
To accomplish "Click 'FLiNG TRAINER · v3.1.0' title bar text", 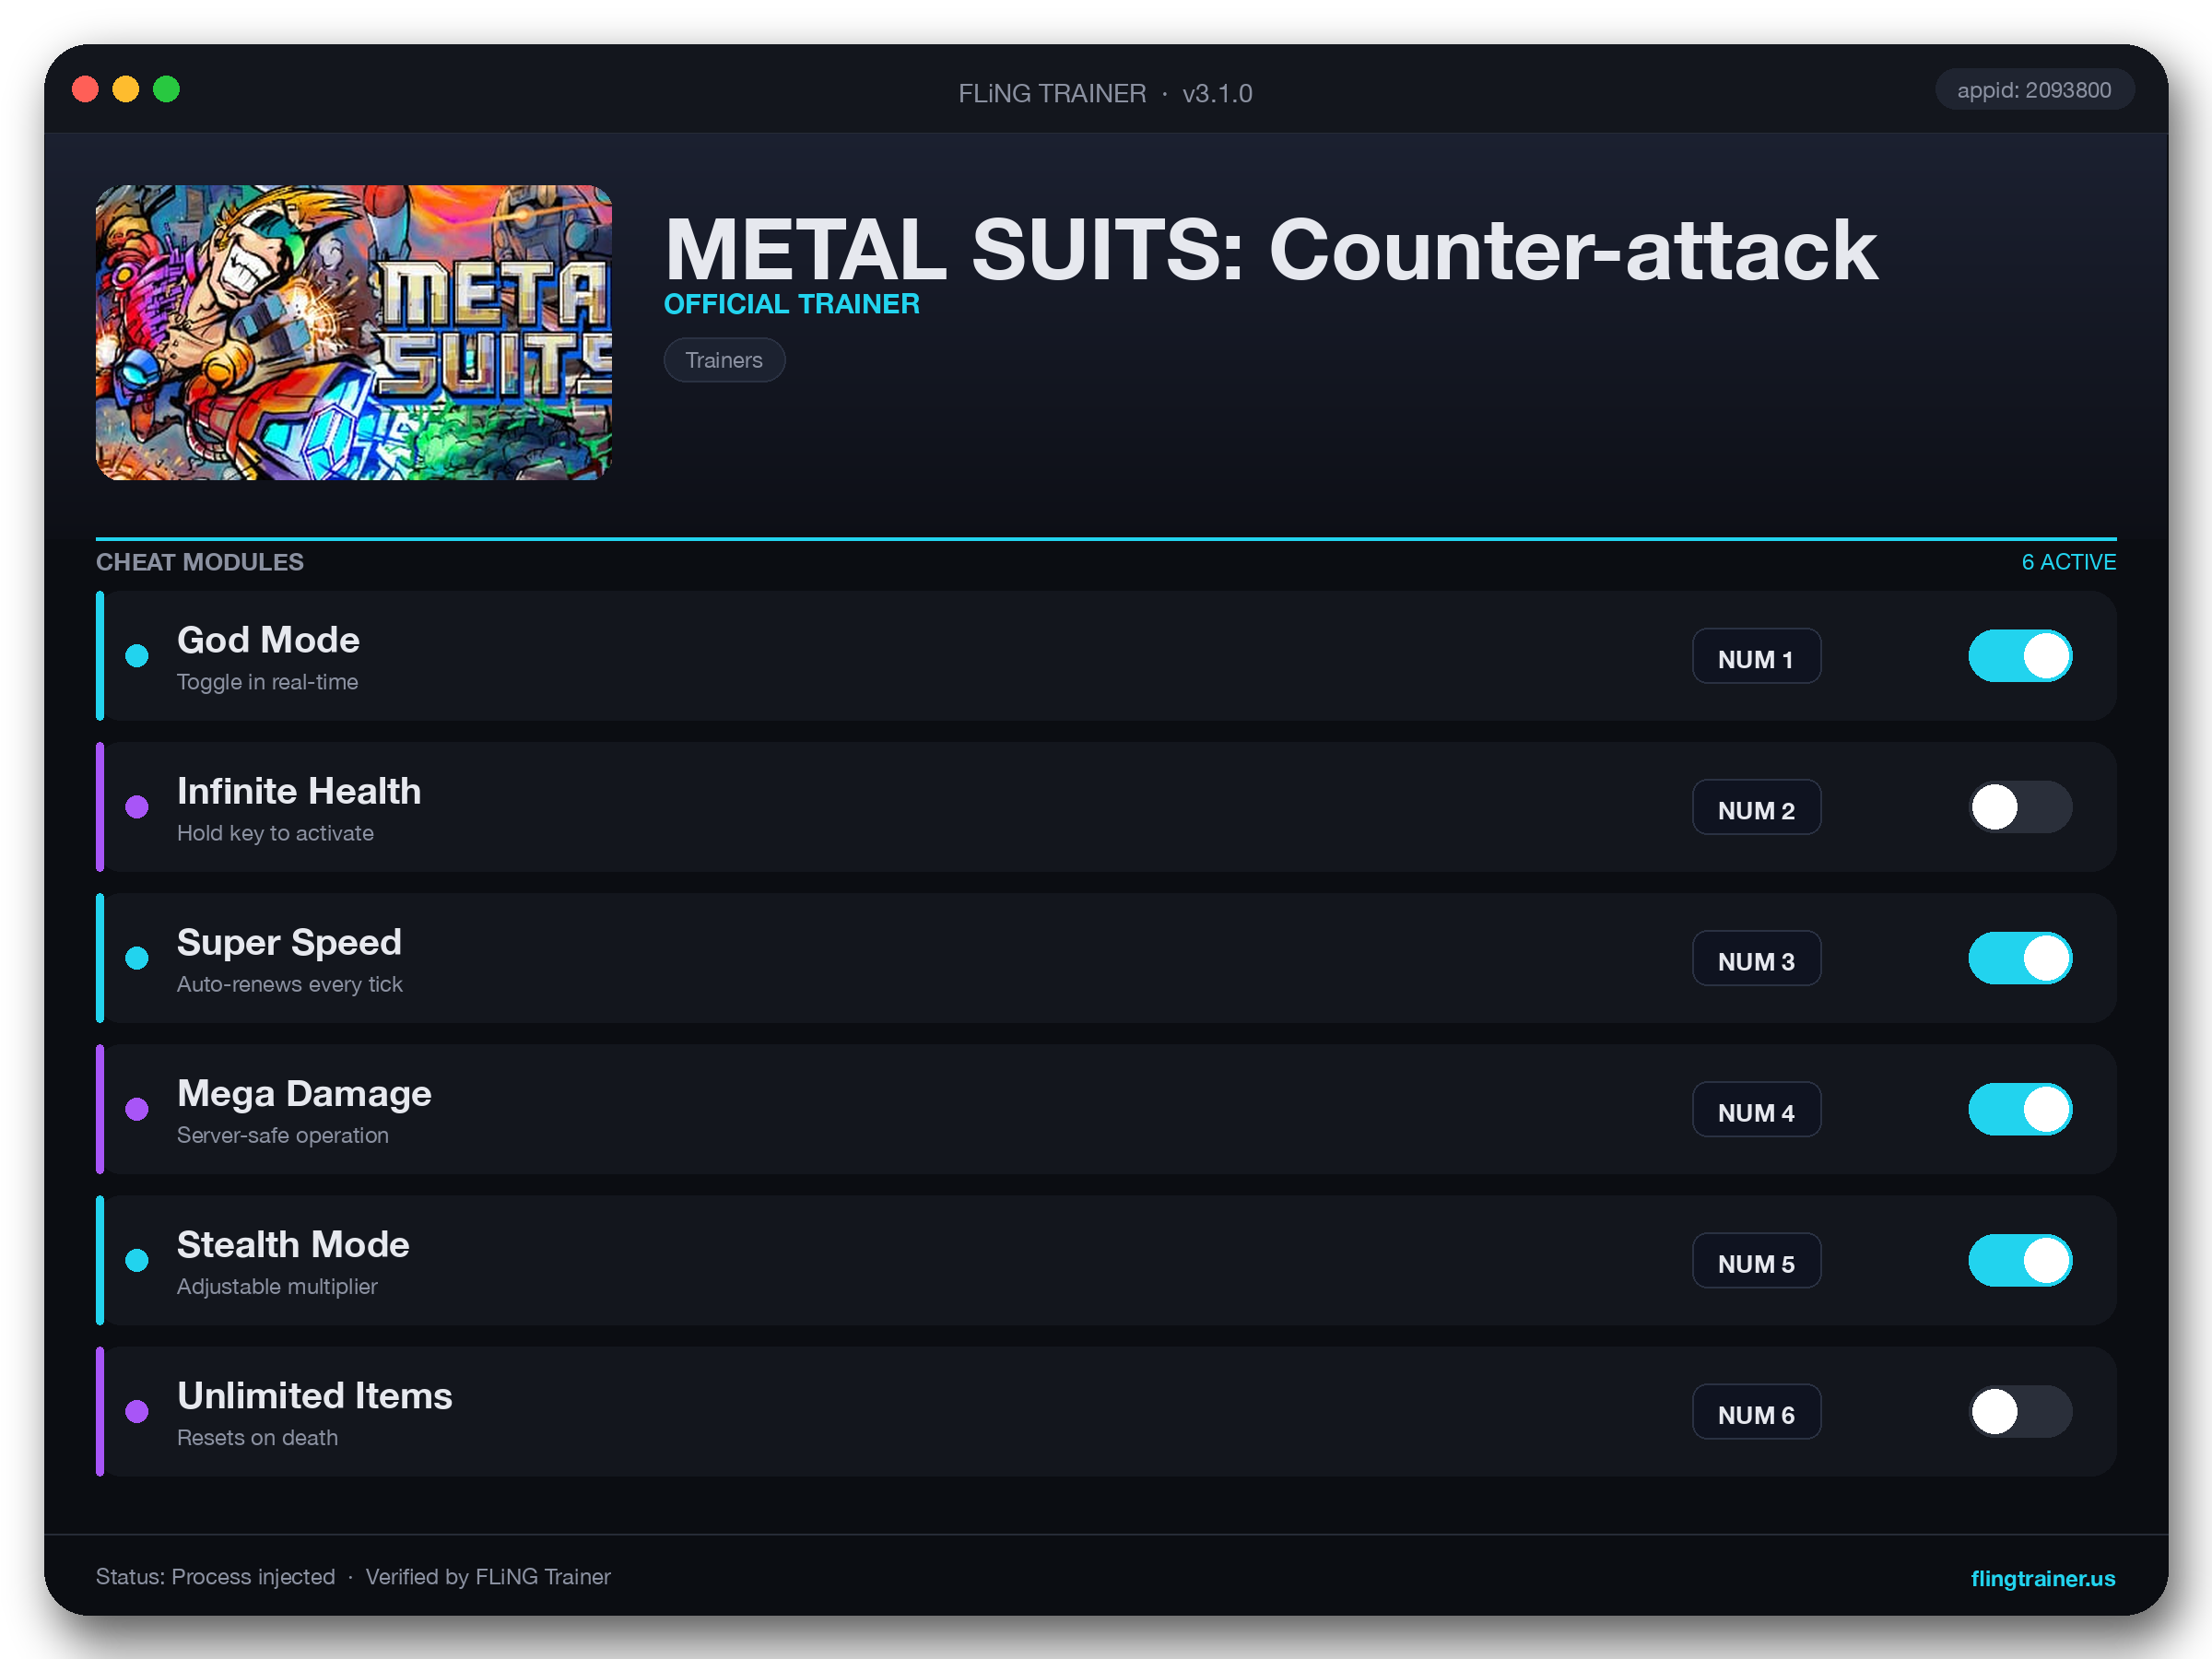I will (1105, 93).
